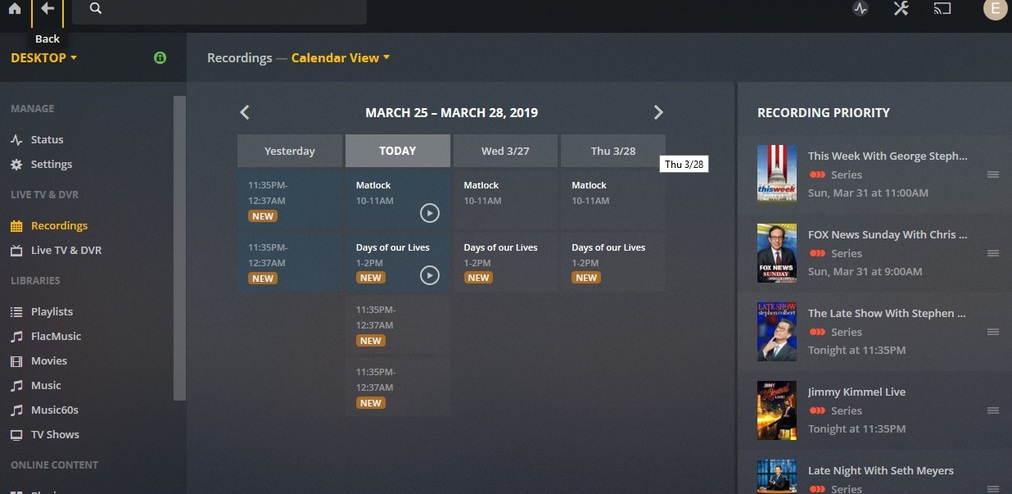Select the TODAY column header
Viewport: 1012px width, 494px height.
click(398, 150)
